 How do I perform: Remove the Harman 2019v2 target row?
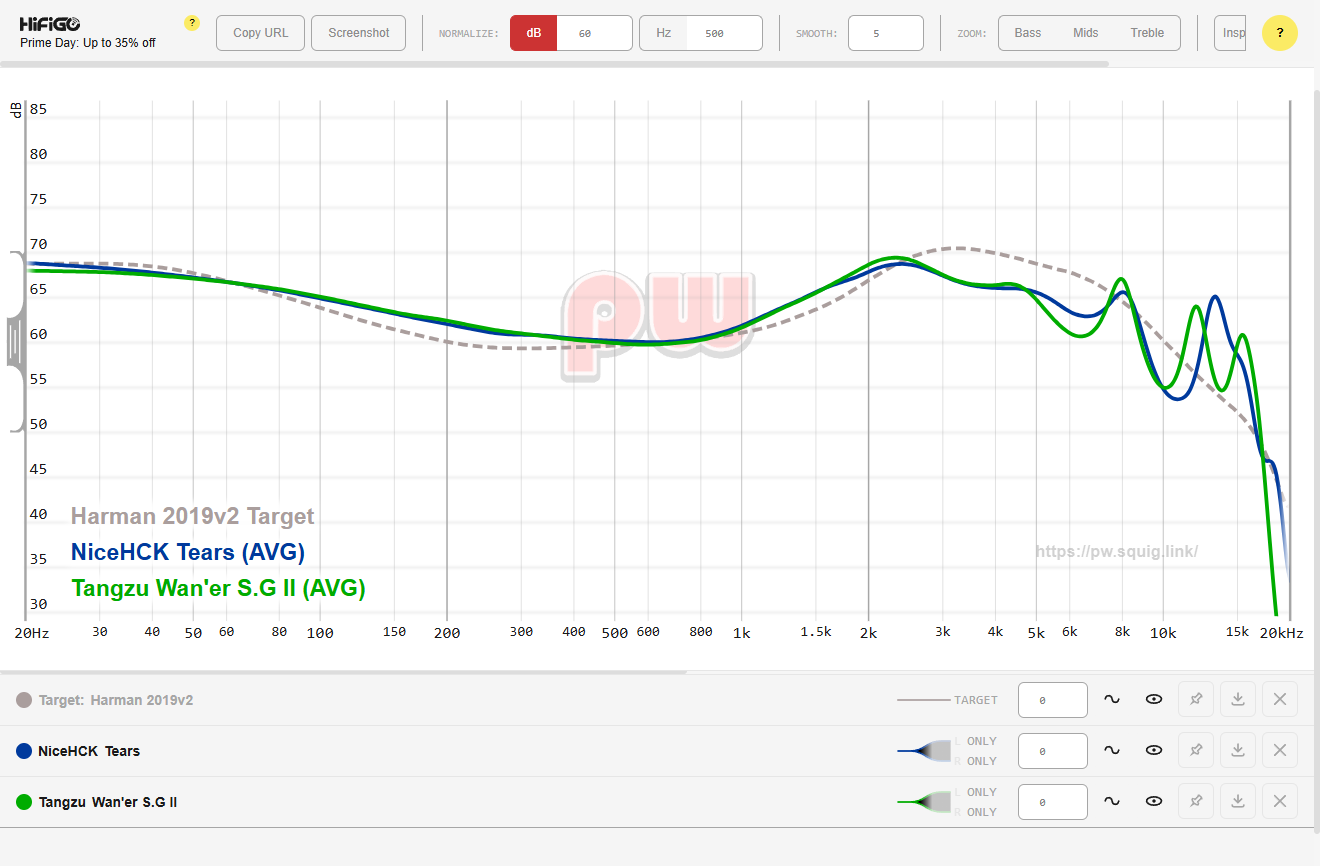point(1280,700)
